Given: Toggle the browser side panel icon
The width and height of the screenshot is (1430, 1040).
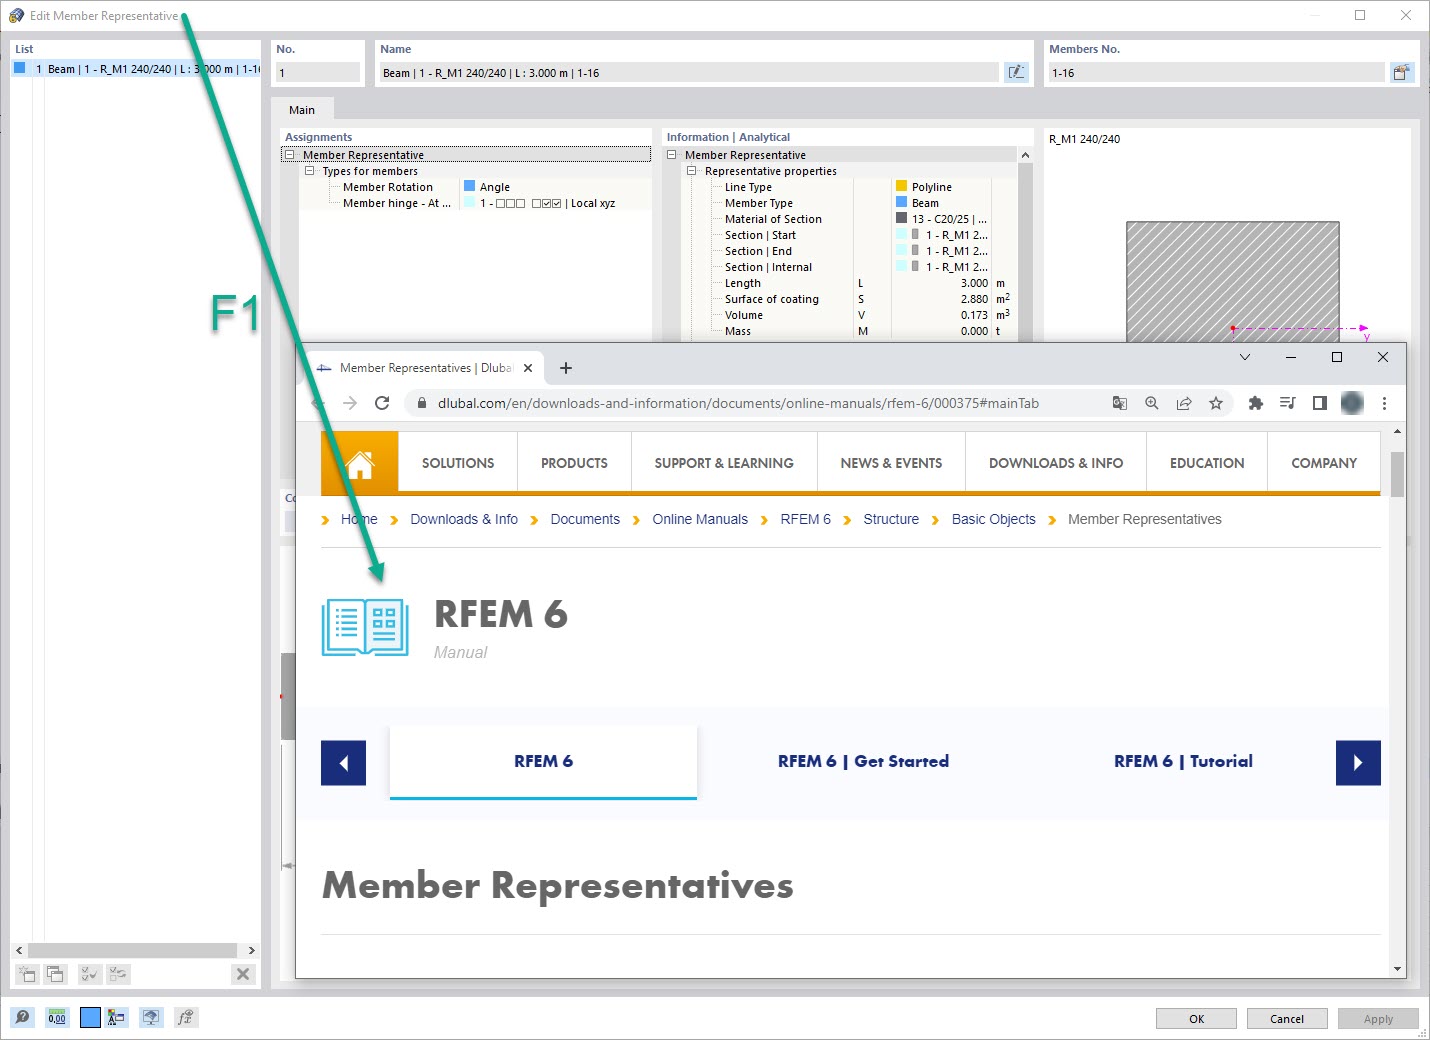Looking at the screenshot, I should [1320, 403].
